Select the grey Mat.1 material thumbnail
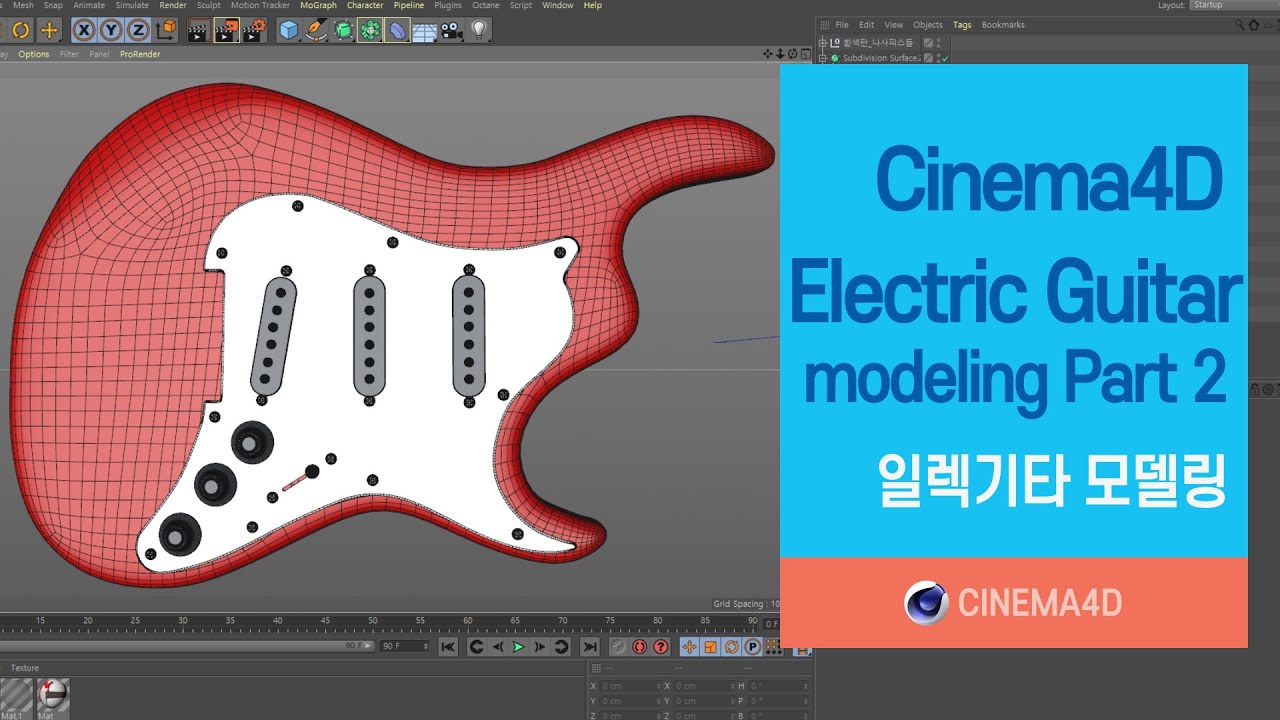Image resolution: width=1280 pixels, height=720 pixels. (x=15, y=694)
